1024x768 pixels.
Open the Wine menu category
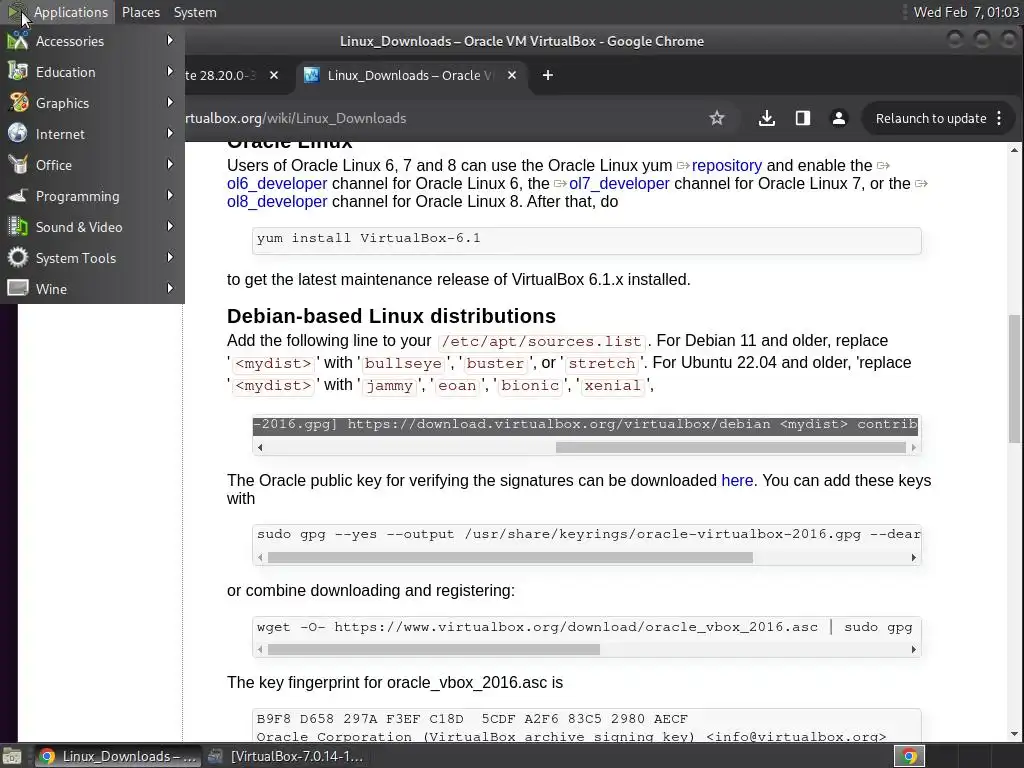(92, 289)
